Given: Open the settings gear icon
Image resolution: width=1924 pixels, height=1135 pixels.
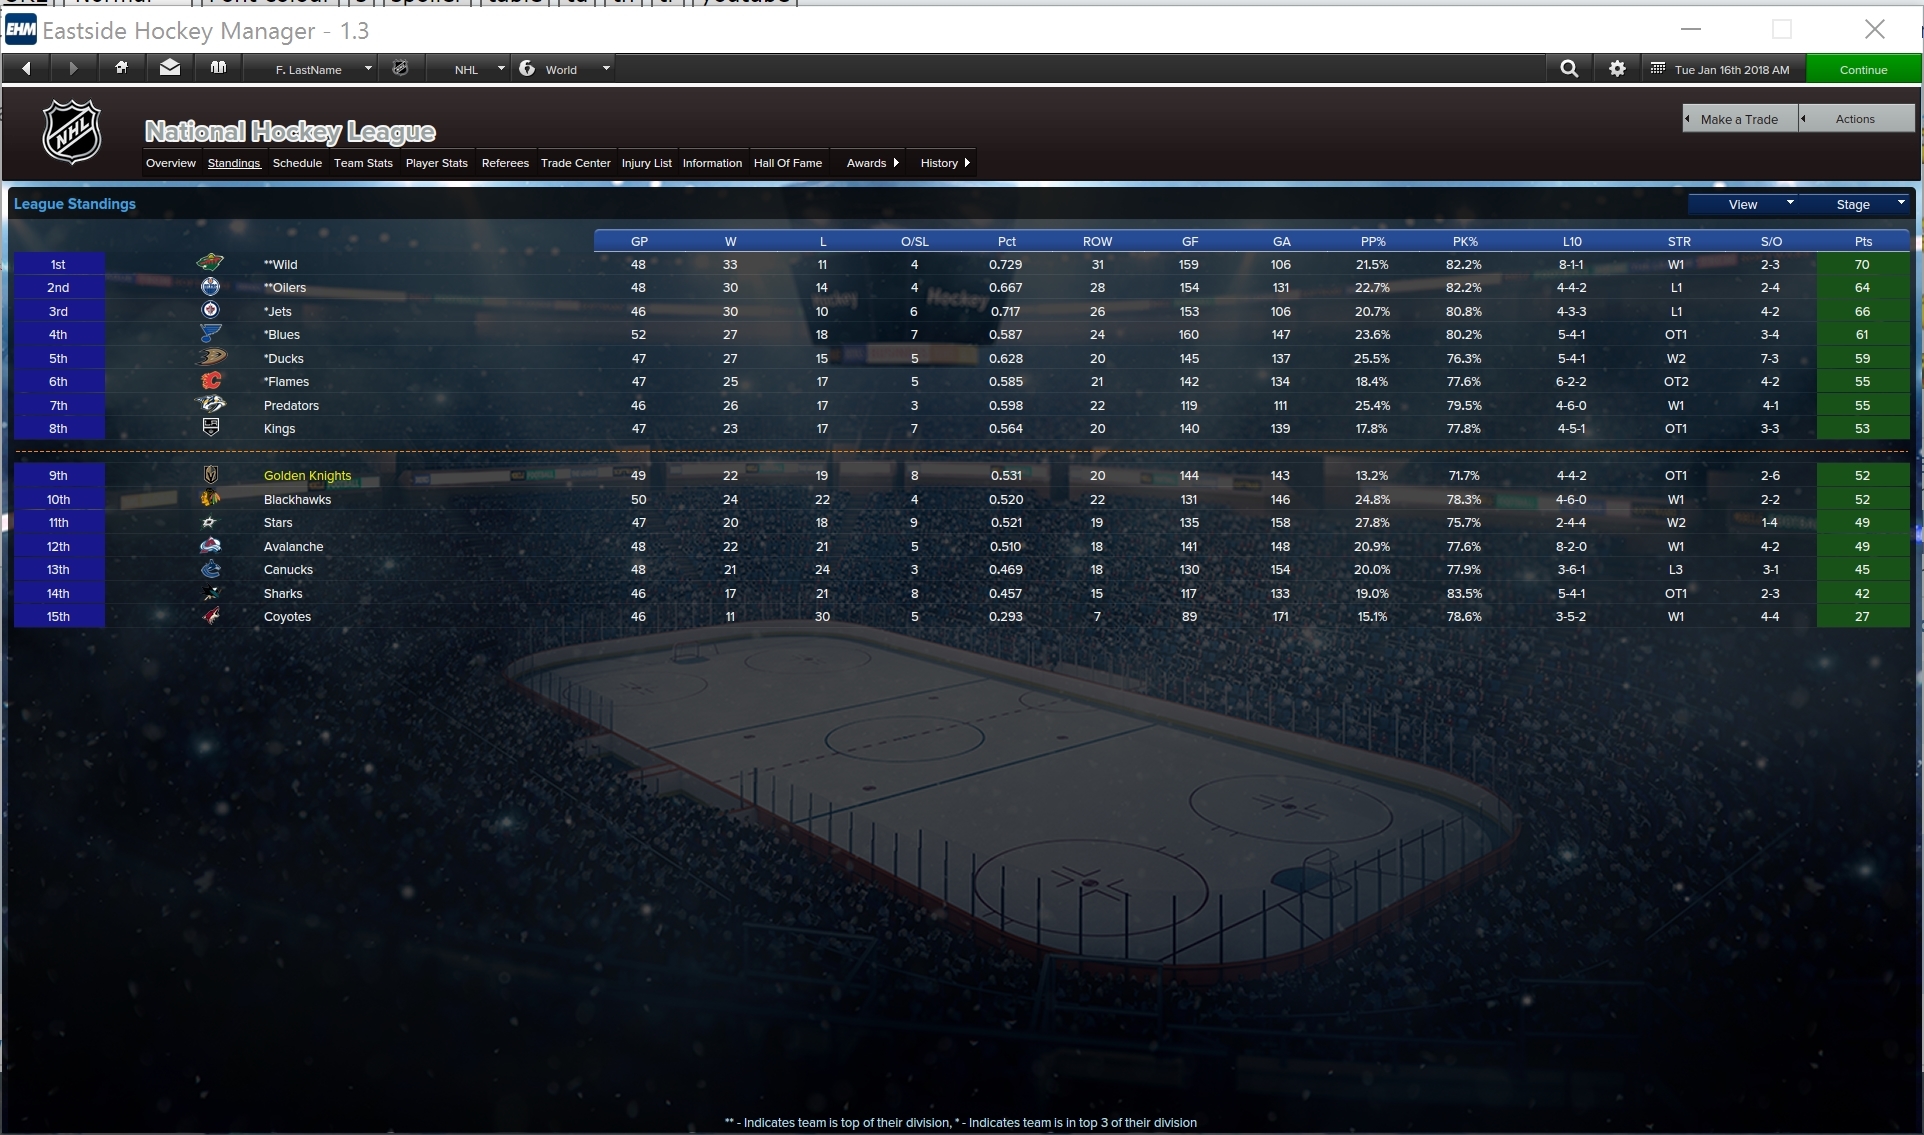Looking at the screenshot, I should [x=1617, y=69].
